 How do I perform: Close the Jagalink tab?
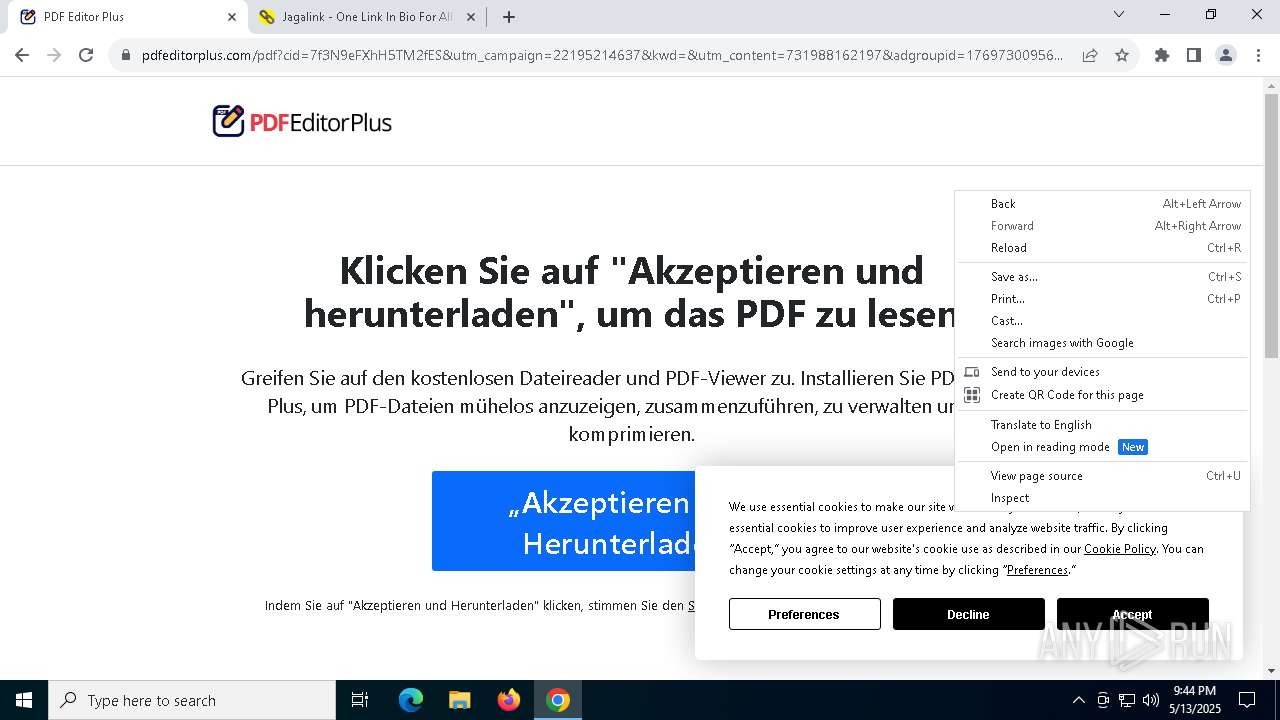[x=471, y=17]
